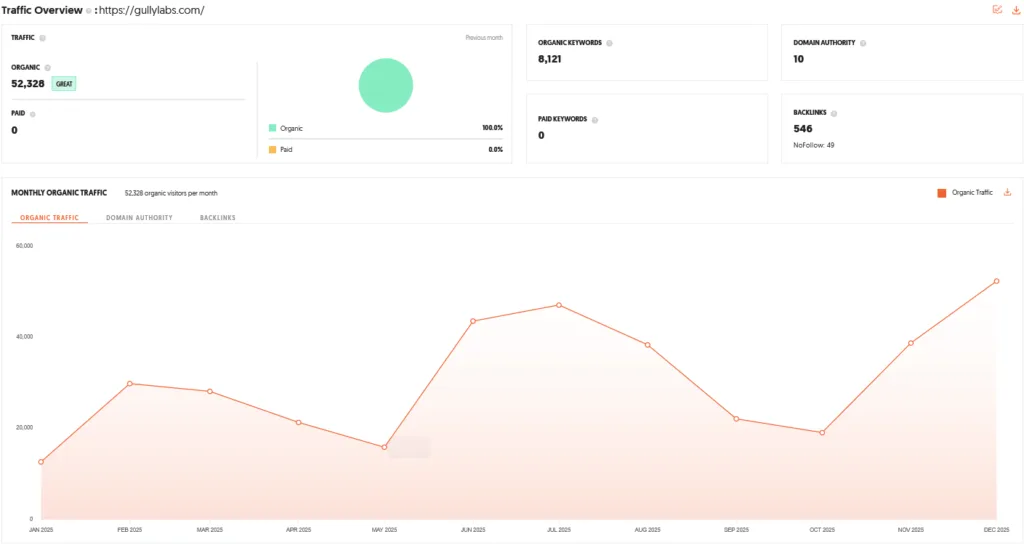1024x545 pixels.
Task: Click the 40,000 y-axis label
Action: click(24, 337)
